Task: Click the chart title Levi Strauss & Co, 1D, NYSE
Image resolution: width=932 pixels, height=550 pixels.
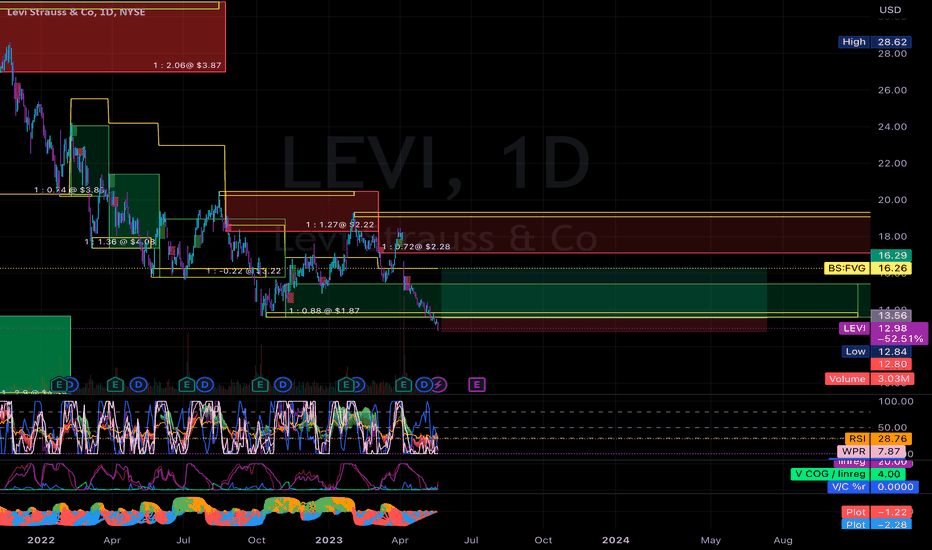Action: tap(76, 12)
